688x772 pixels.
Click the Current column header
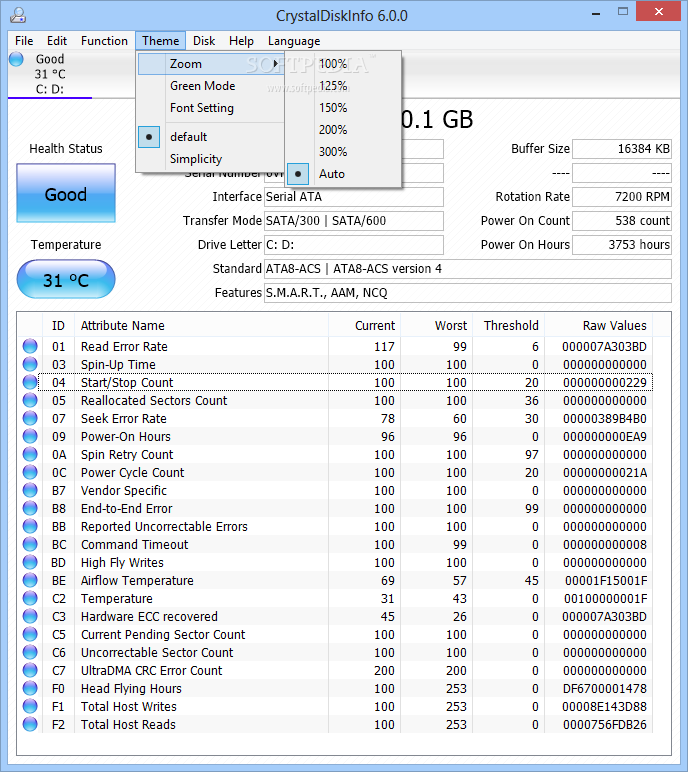(x=364, y=325)
